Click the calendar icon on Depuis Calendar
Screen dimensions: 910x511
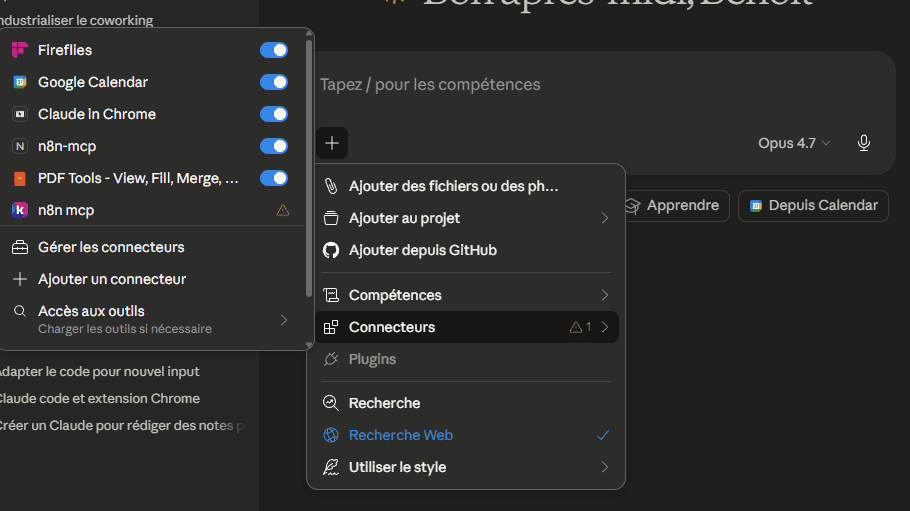pos(756,206)
